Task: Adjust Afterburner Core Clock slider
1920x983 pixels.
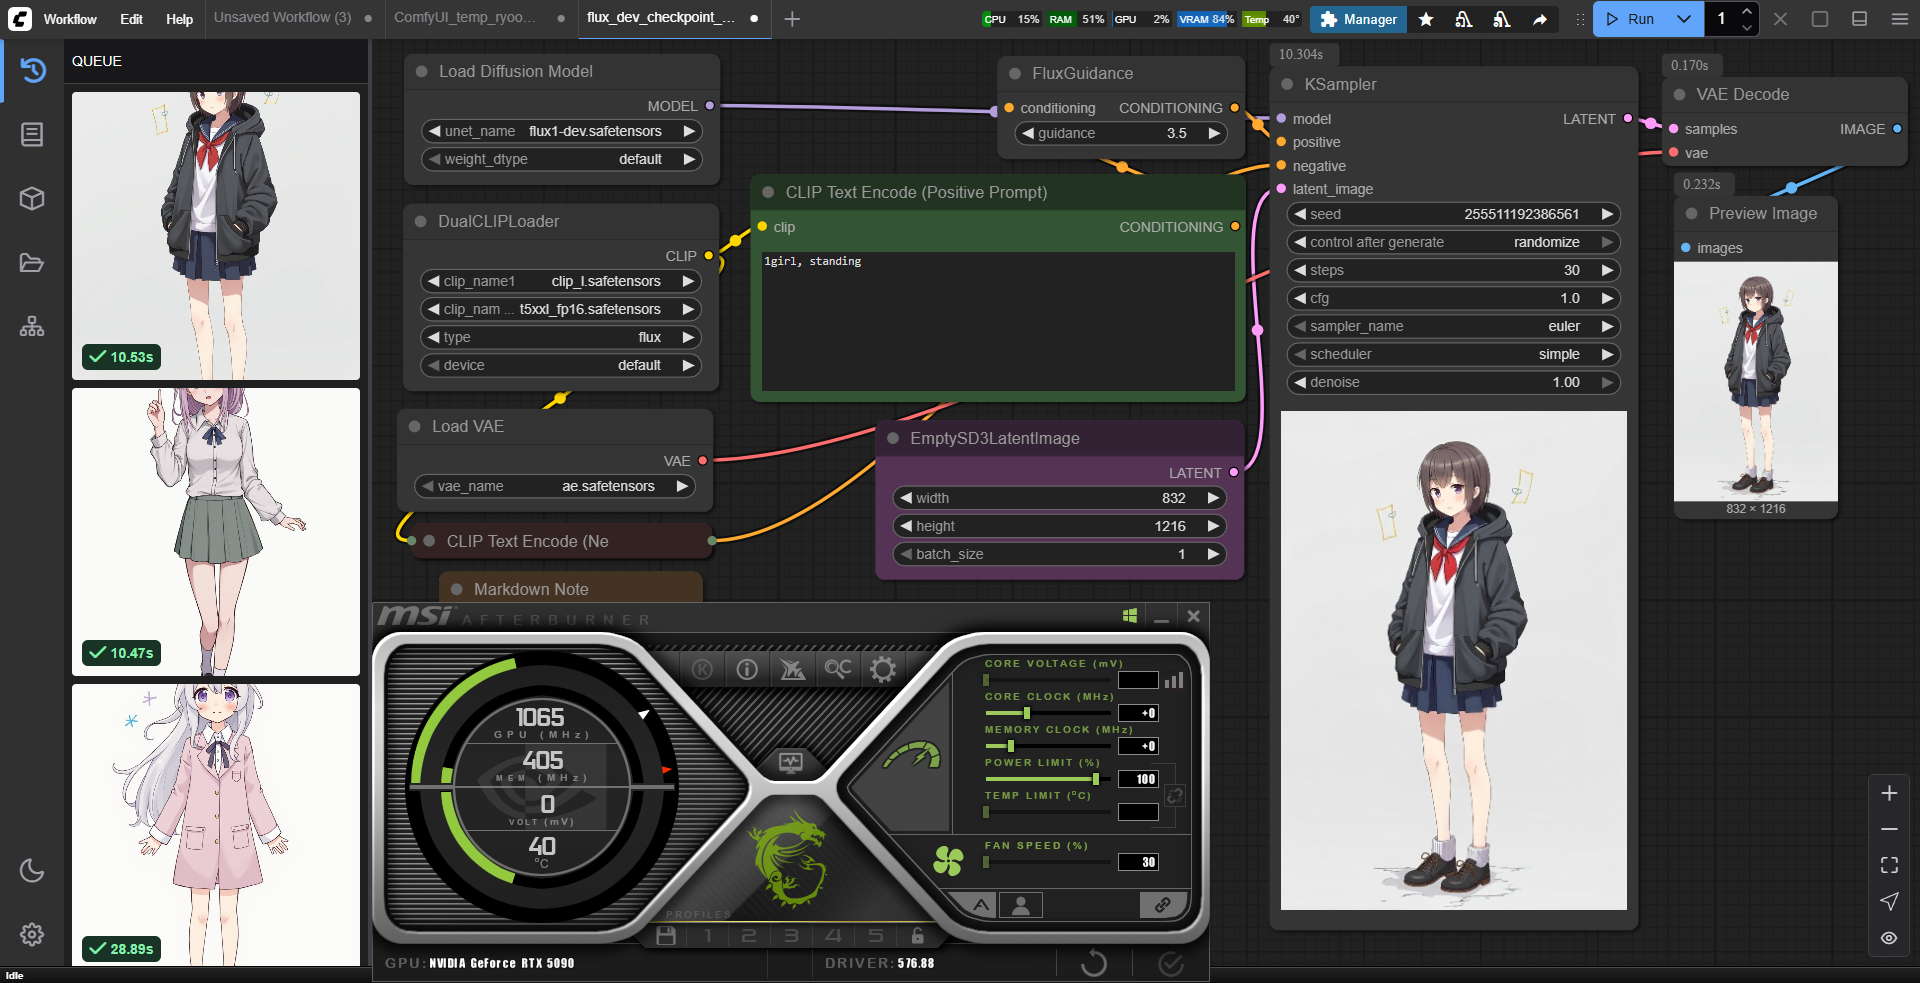Action: [x=1047, y=713]
